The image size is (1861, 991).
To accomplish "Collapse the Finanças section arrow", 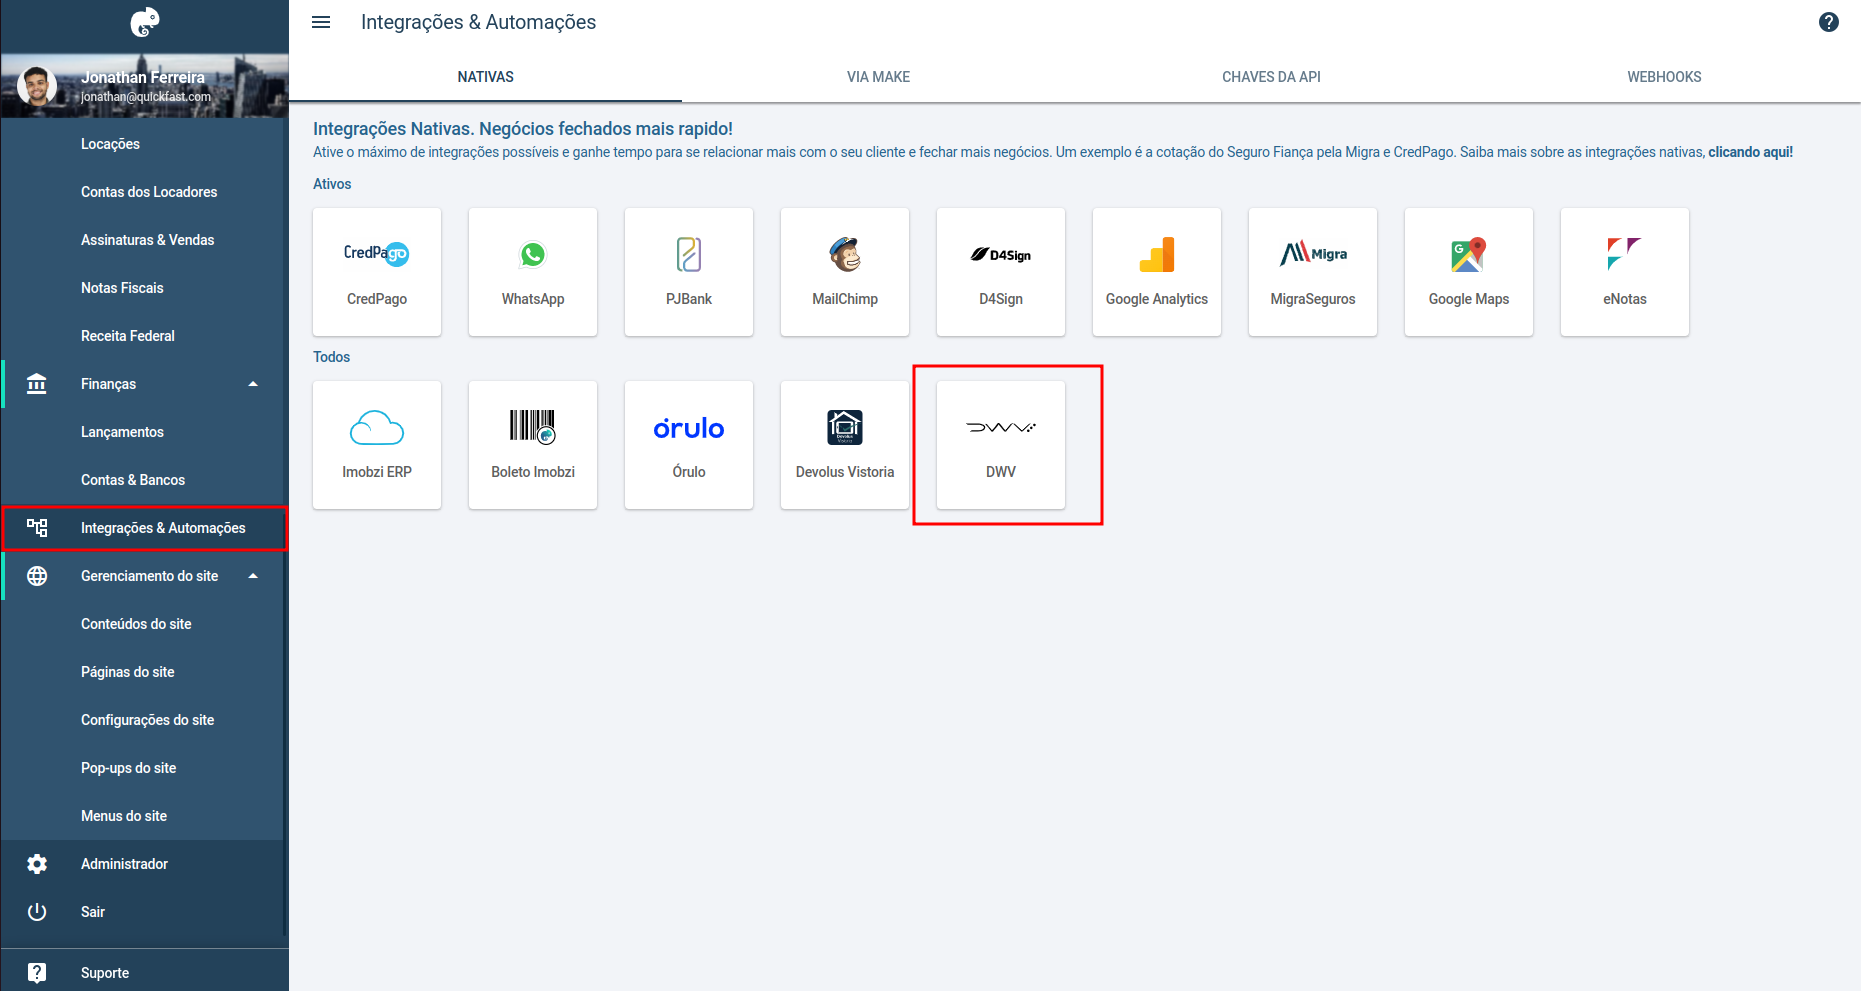I will (253, 384).
